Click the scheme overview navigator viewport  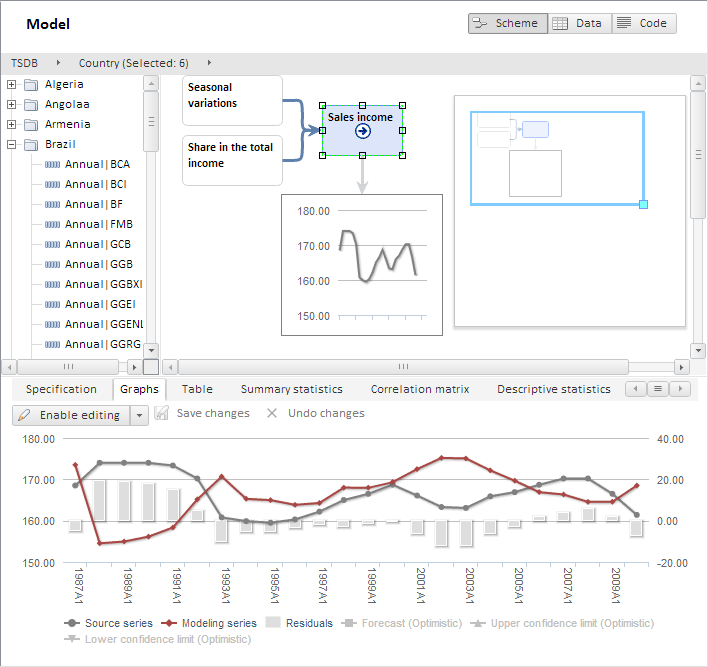[x=557, y=158]
